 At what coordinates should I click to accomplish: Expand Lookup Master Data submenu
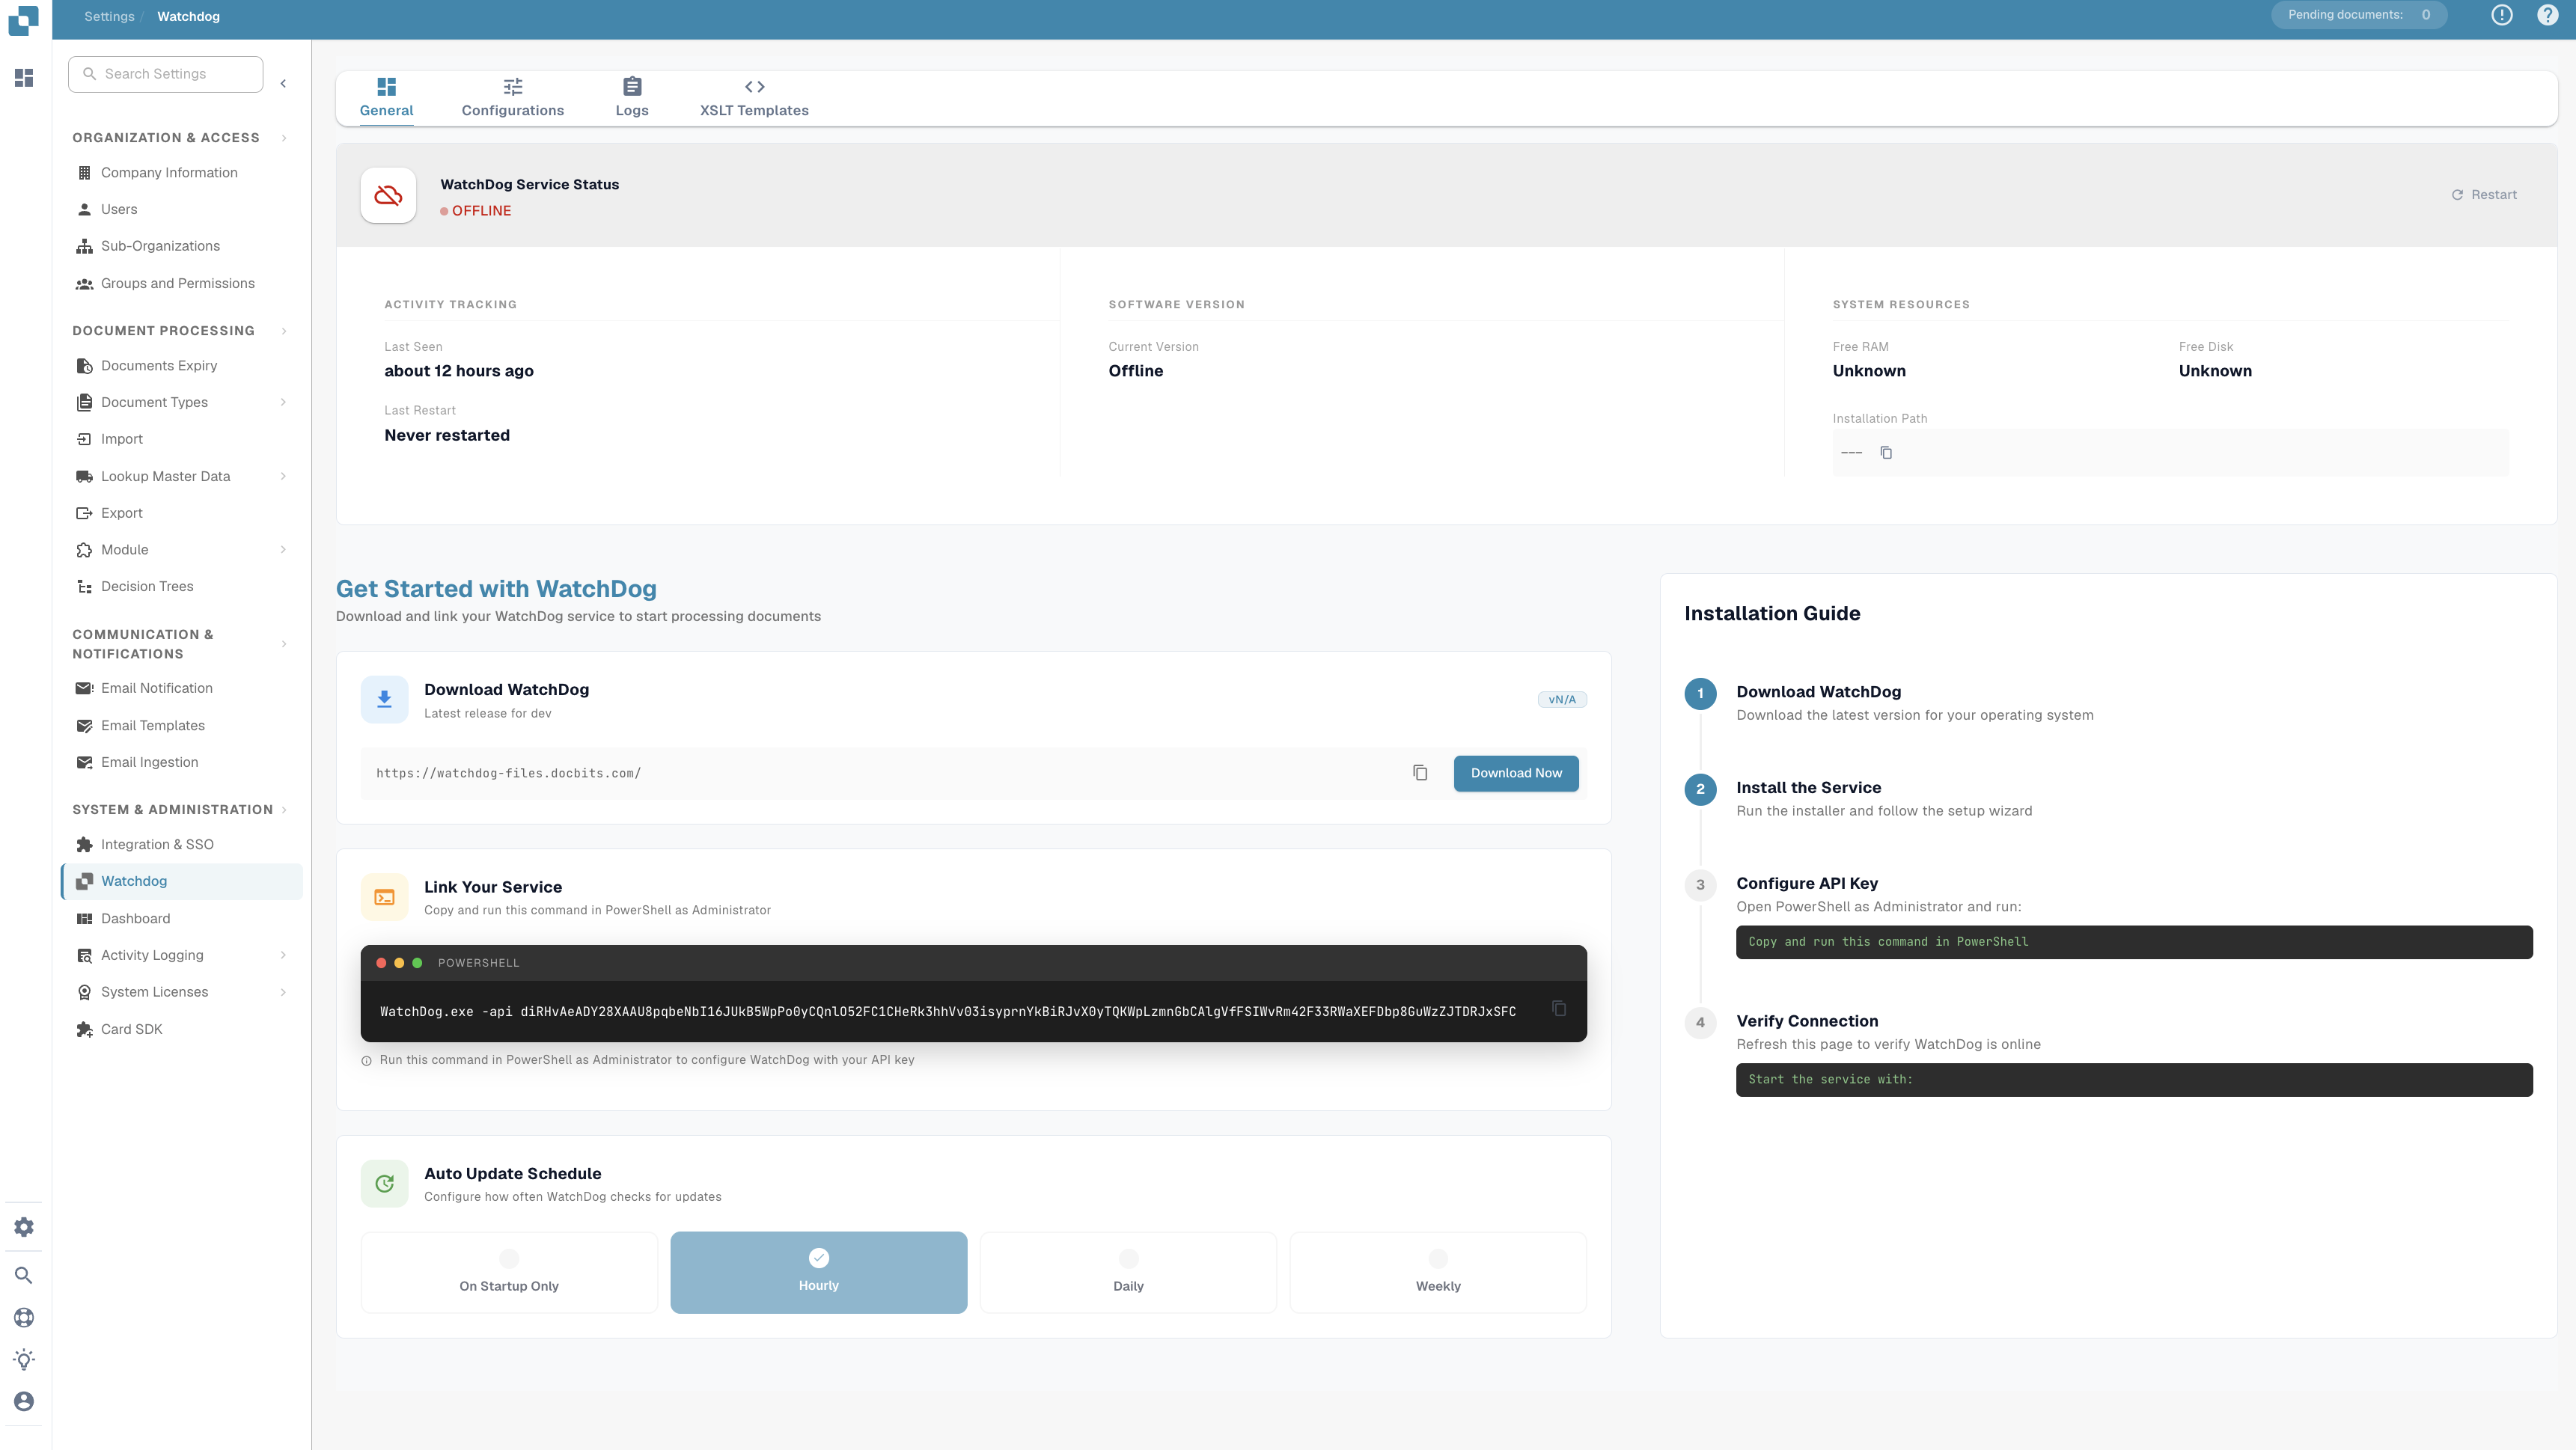[283, 476]
